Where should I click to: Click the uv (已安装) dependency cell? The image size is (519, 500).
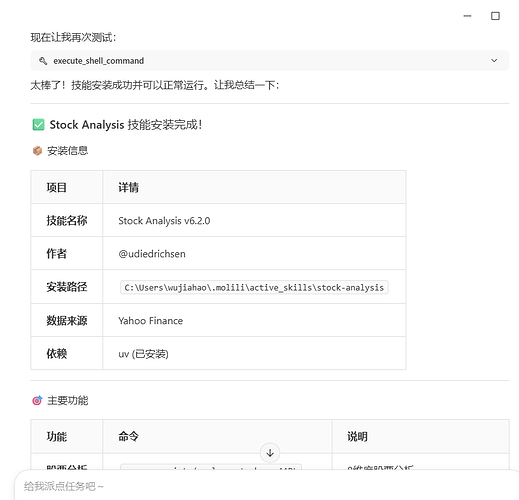coord(143,354)
